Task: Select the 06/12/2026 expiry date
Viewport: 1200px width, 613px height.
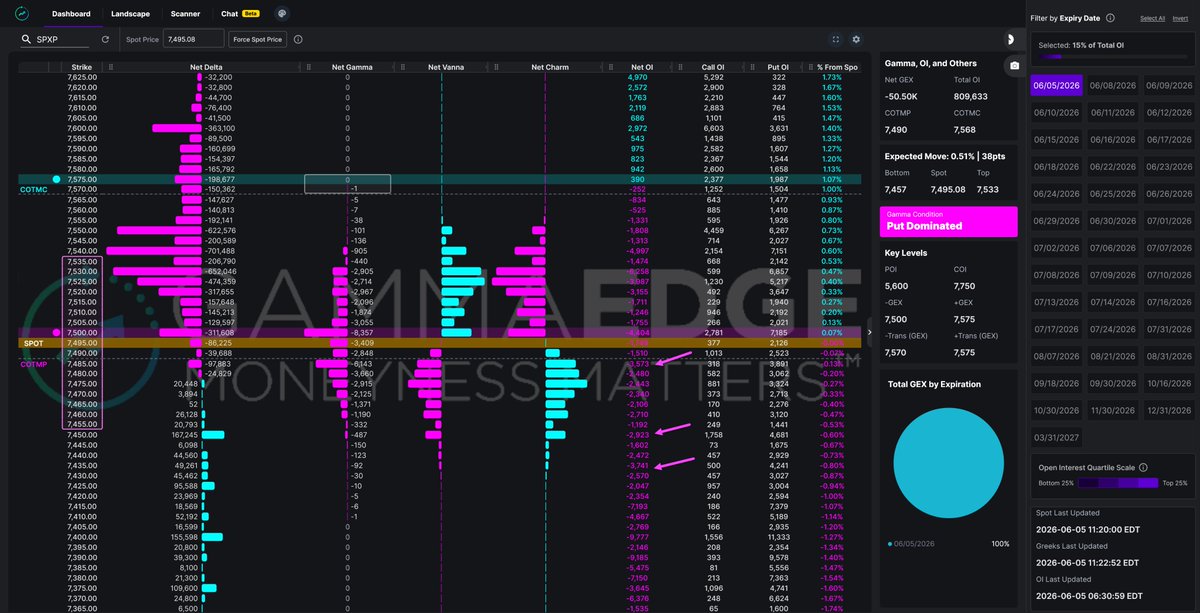Action: pyautogui.click(x=1168, y=113)
